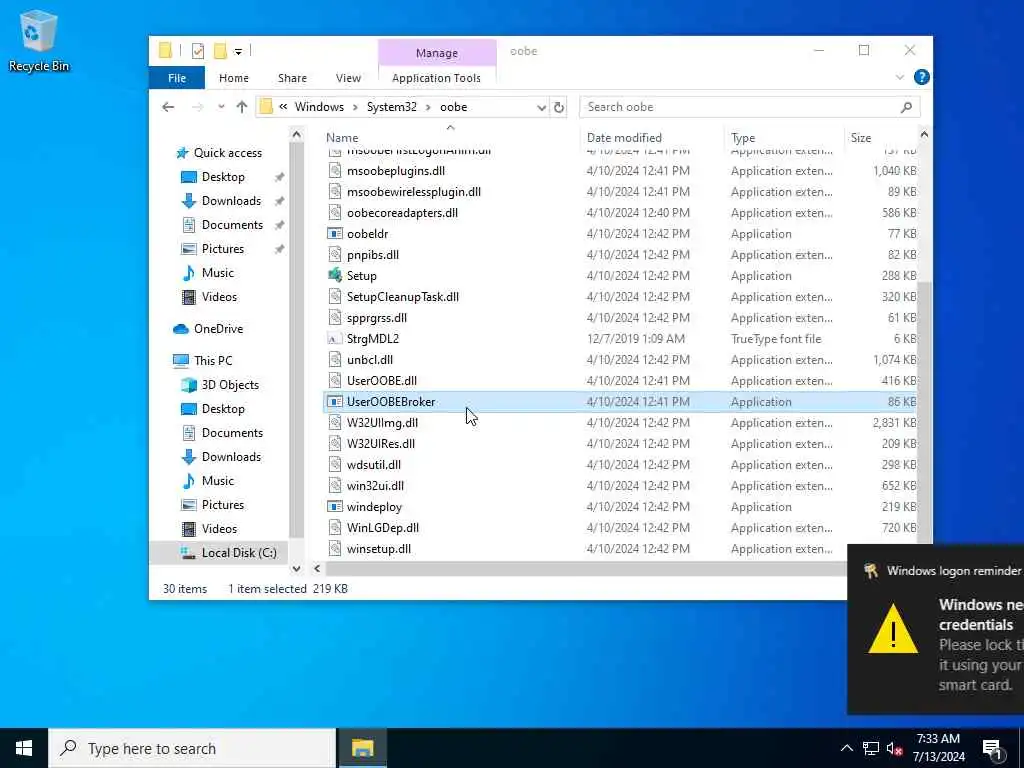This screenshot has height=768, width=1024.
Task: Open the Action Center notifications icon
Action: coord(993,748)
